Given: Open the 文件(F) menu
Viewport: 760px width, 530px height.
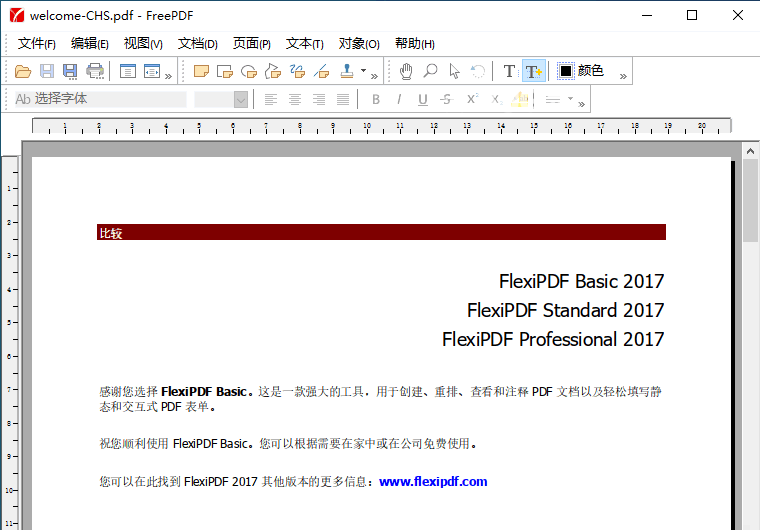Looking at the screenshot, I should pyautogui.click(x=37, y=44).
